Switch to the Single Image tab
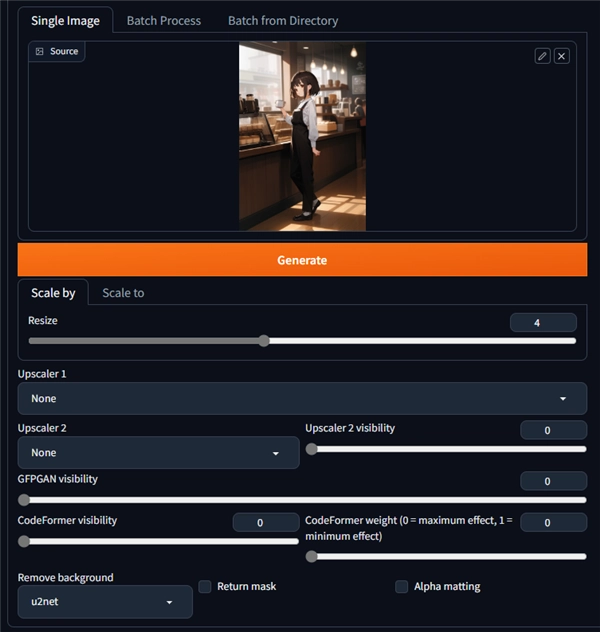 (x=65, y=21)
